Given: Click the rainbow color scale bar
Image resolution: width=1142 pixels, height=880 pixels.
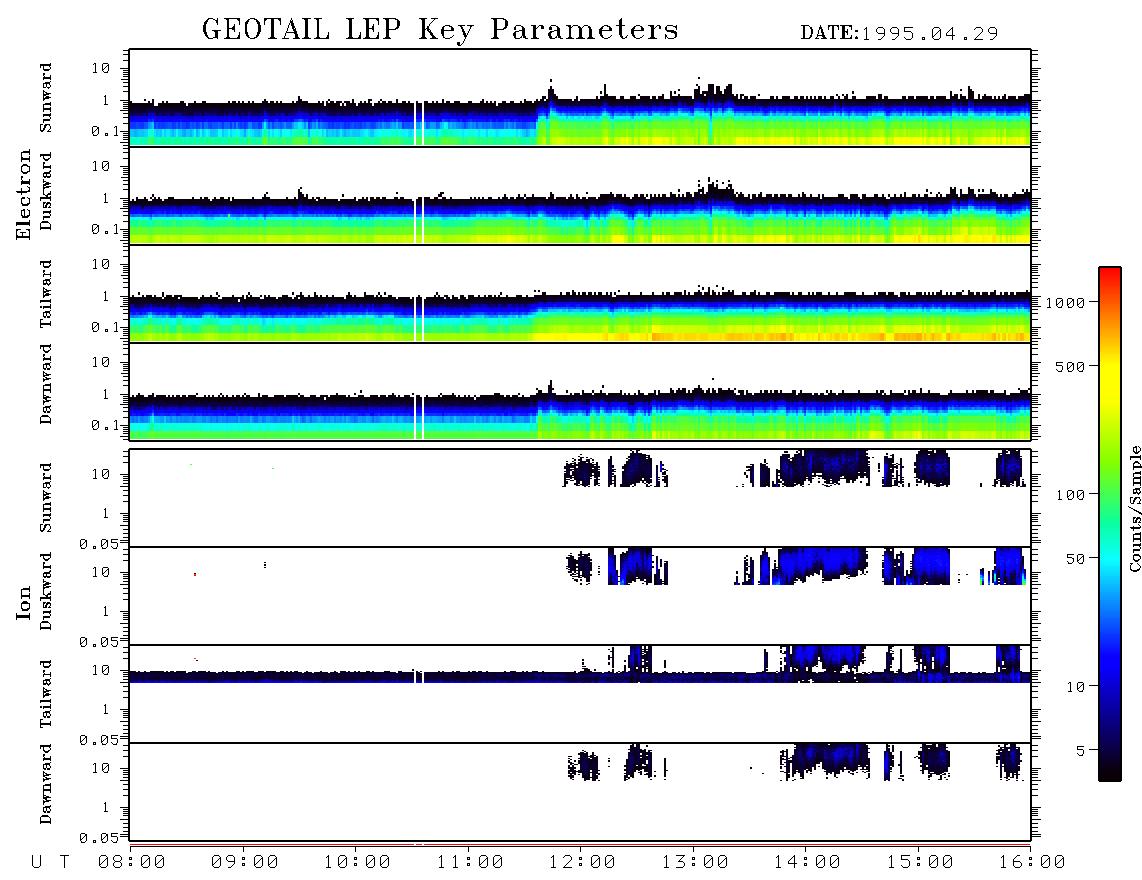Looking at the screenshot, I should [x=1110, y=524].
